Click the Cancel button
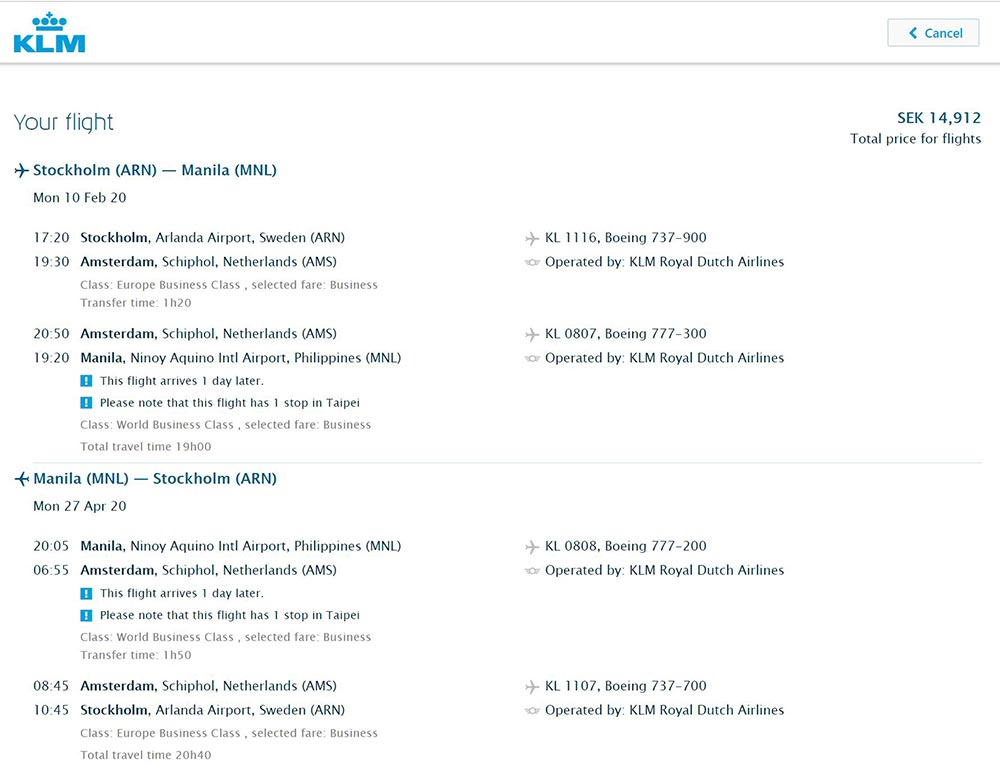1000x769 pixels. point(933,33)
